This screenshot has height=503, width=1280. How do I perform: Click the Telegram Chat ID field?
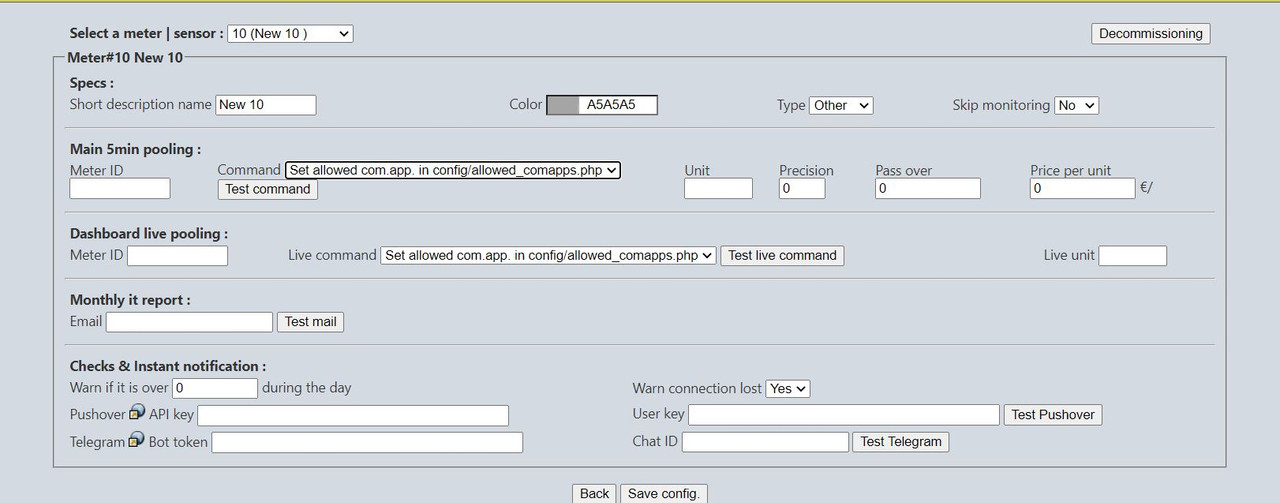click(765, 441)
